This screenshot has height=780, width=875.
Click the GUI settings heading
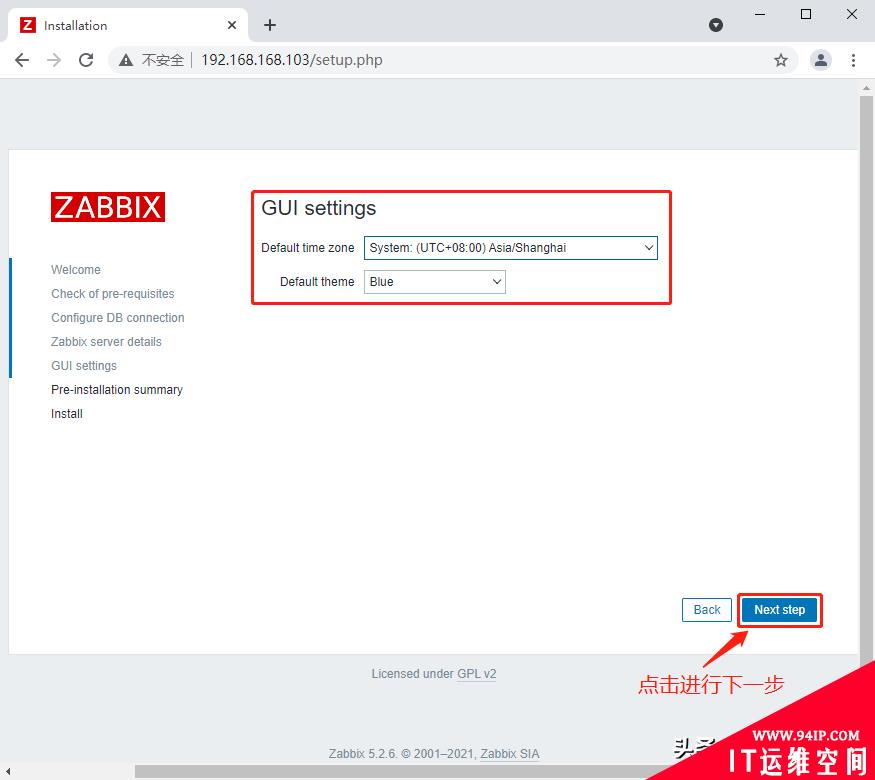click(x=319, y=208)
